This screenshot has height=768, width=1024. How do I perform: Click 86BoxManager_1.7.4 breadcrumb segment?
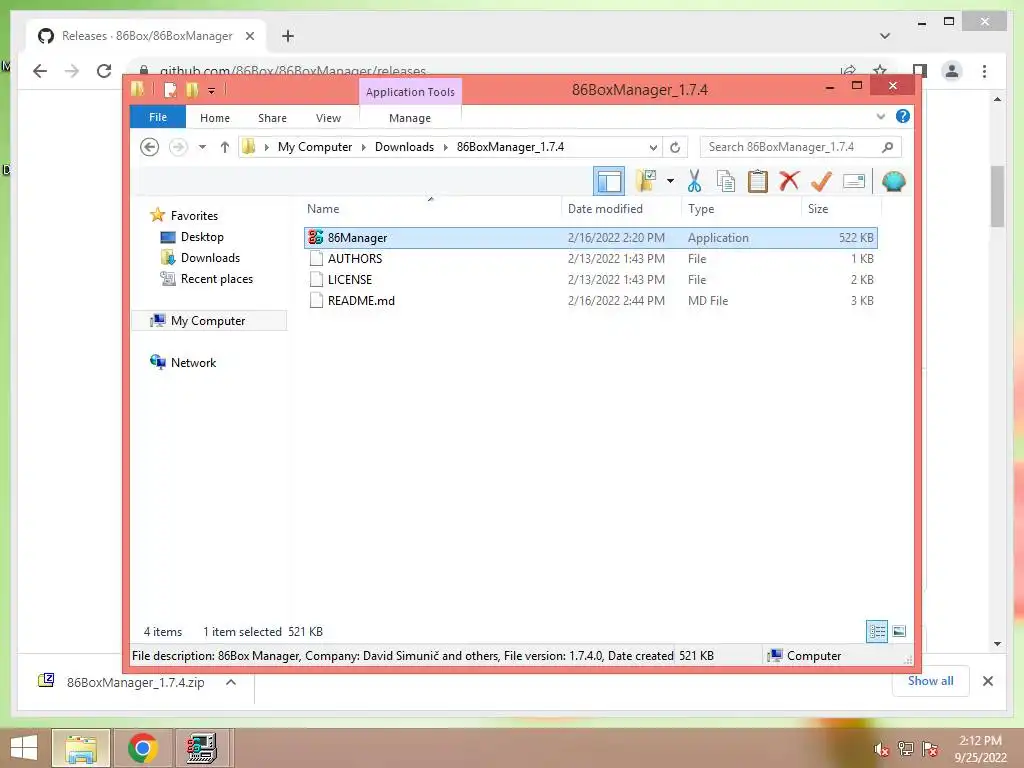tap(510, 147)
